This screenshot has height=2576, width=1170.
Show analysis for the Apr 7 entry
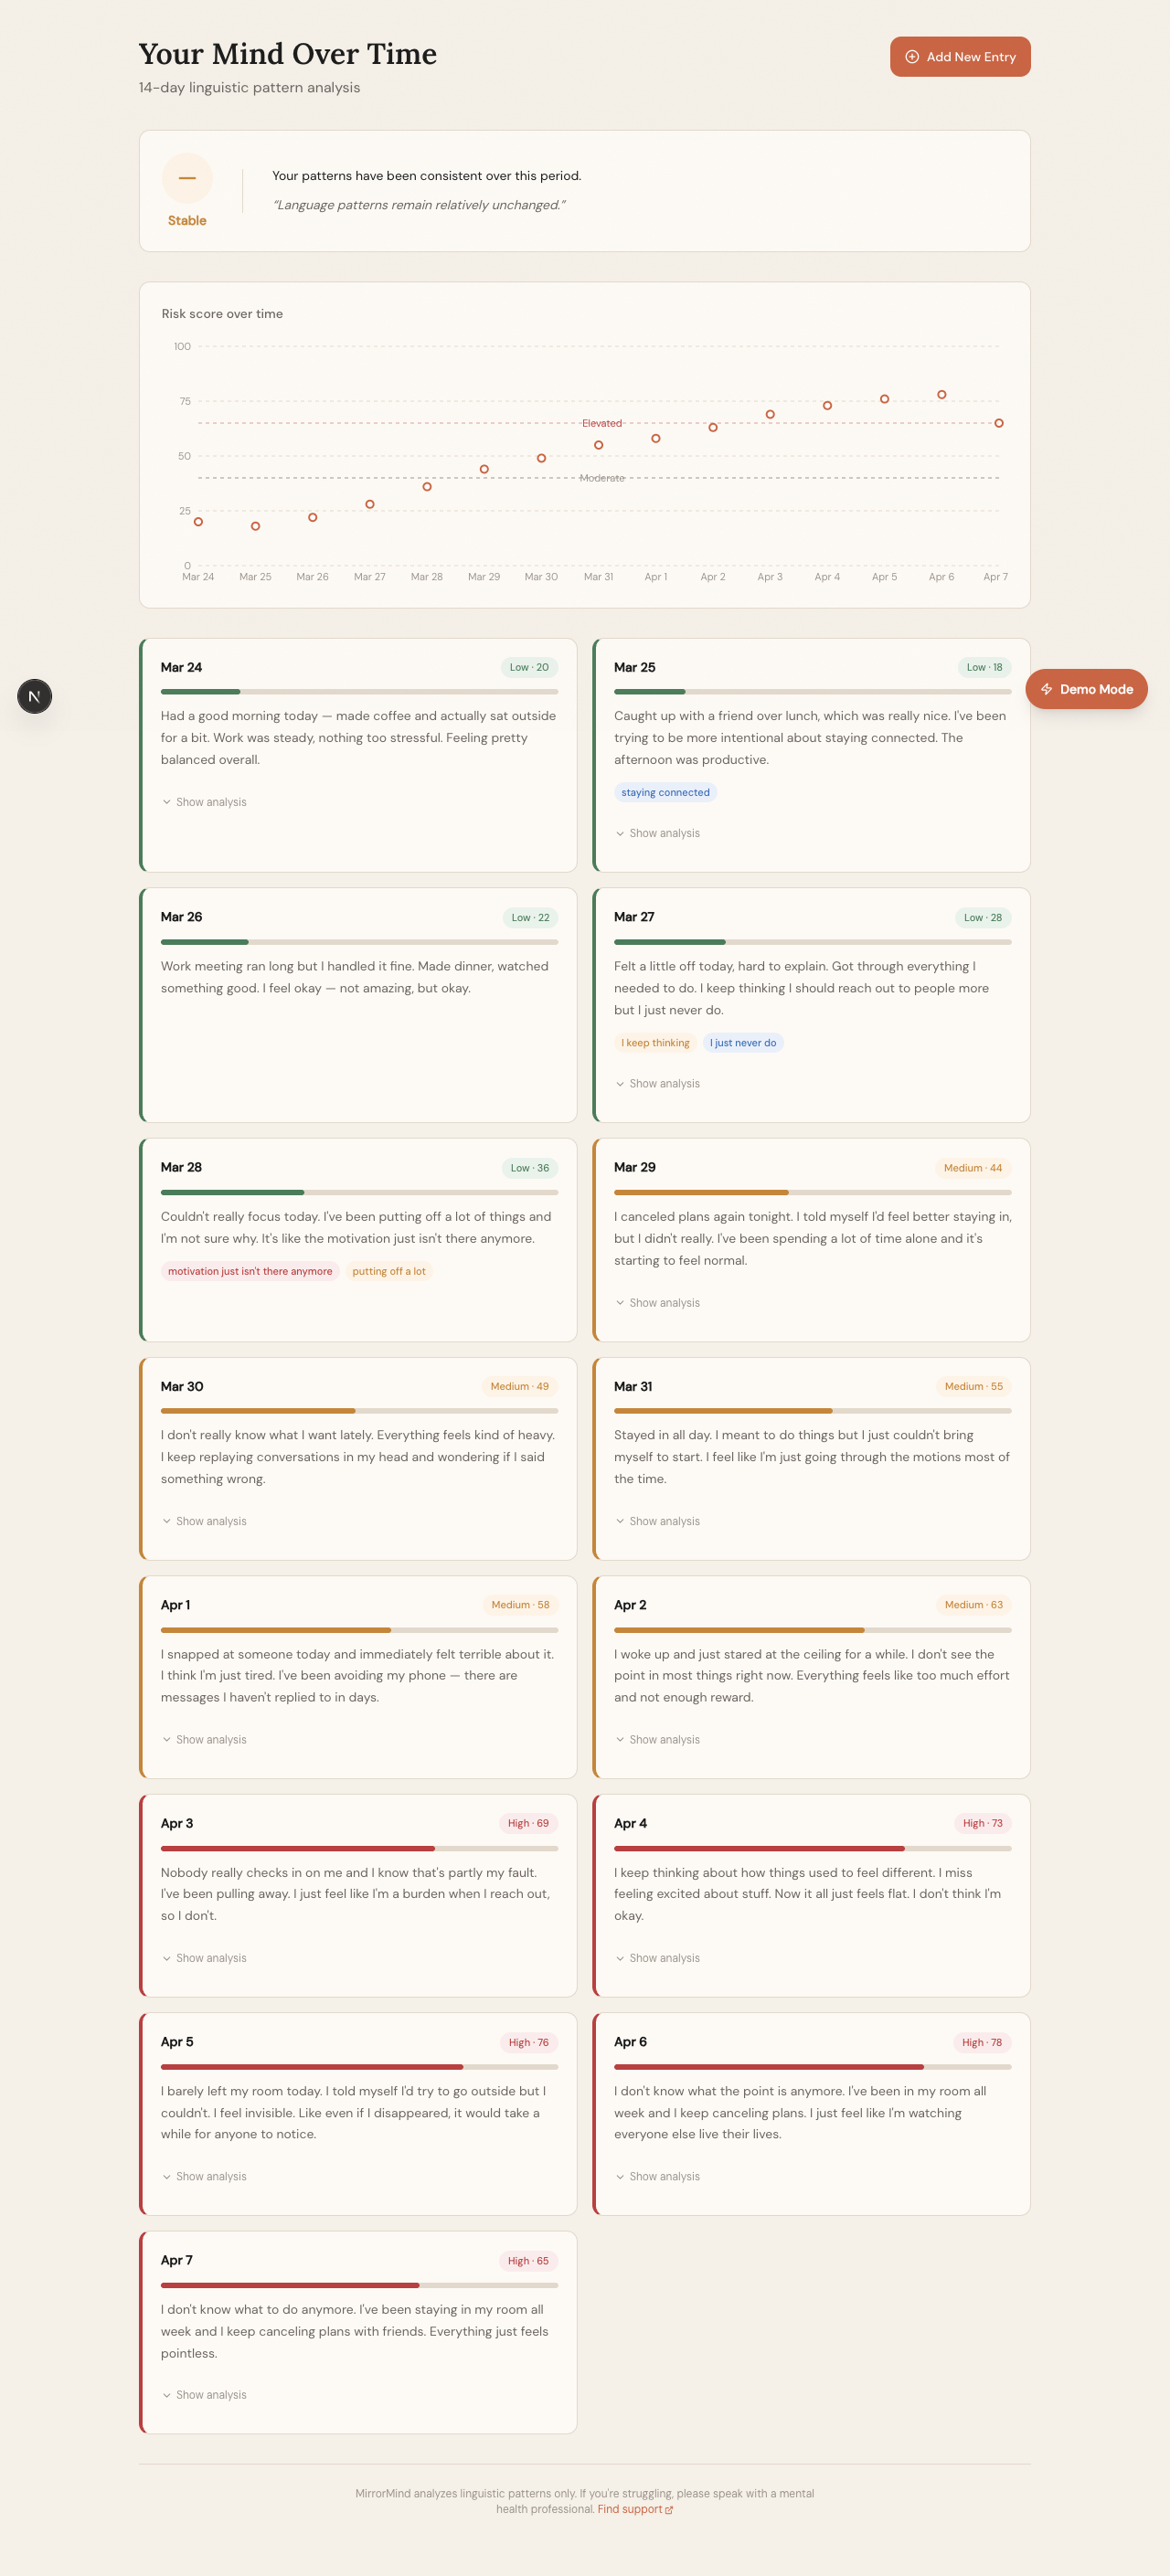point(204,2395)
